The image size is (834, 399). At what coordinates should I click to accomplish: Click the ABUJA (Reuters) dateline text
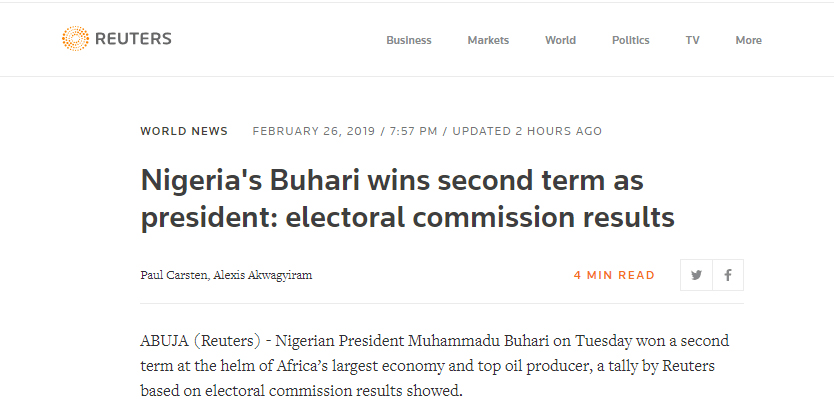pos(201,341)
